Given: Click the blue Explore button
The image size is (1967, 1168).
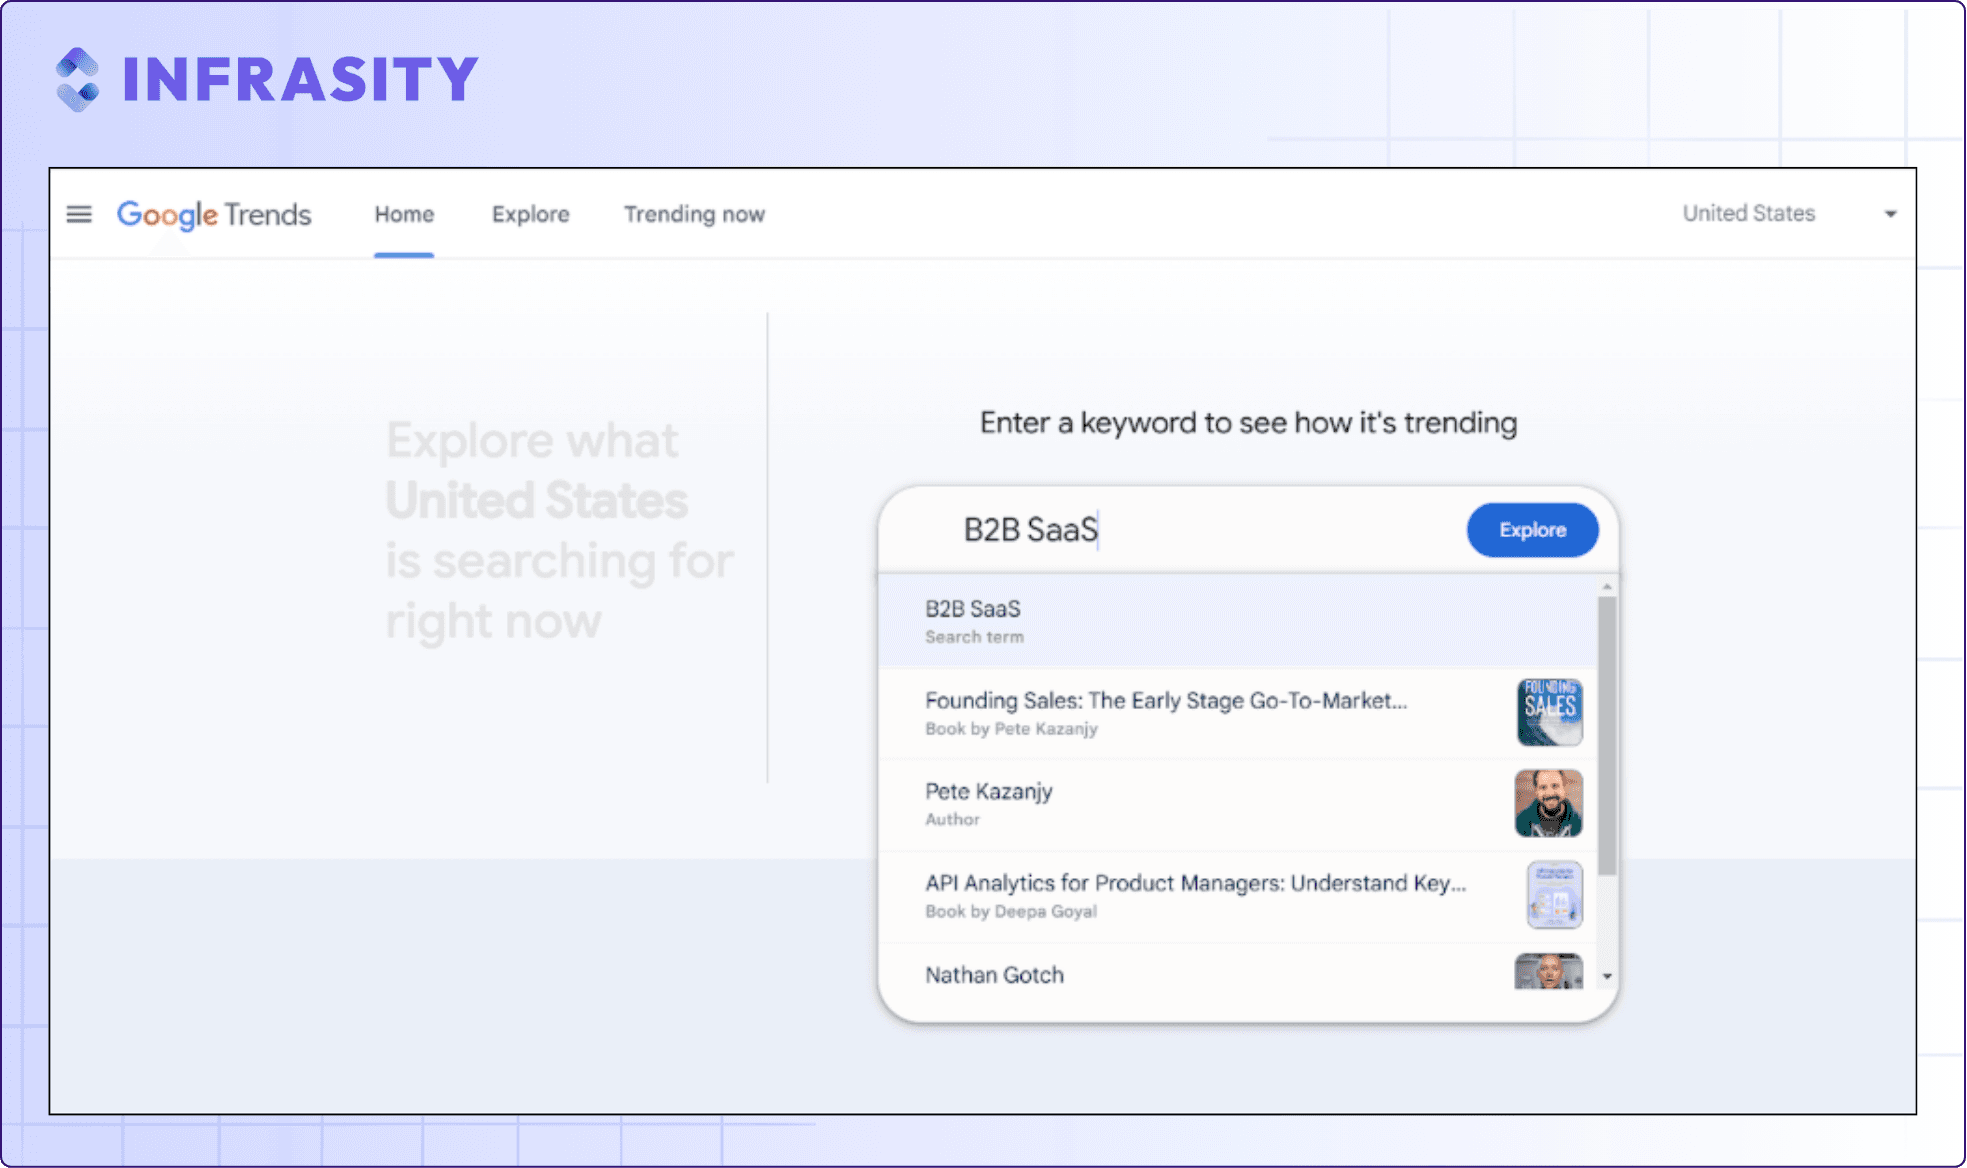Looking at the screenshot, I should 1532,530.
